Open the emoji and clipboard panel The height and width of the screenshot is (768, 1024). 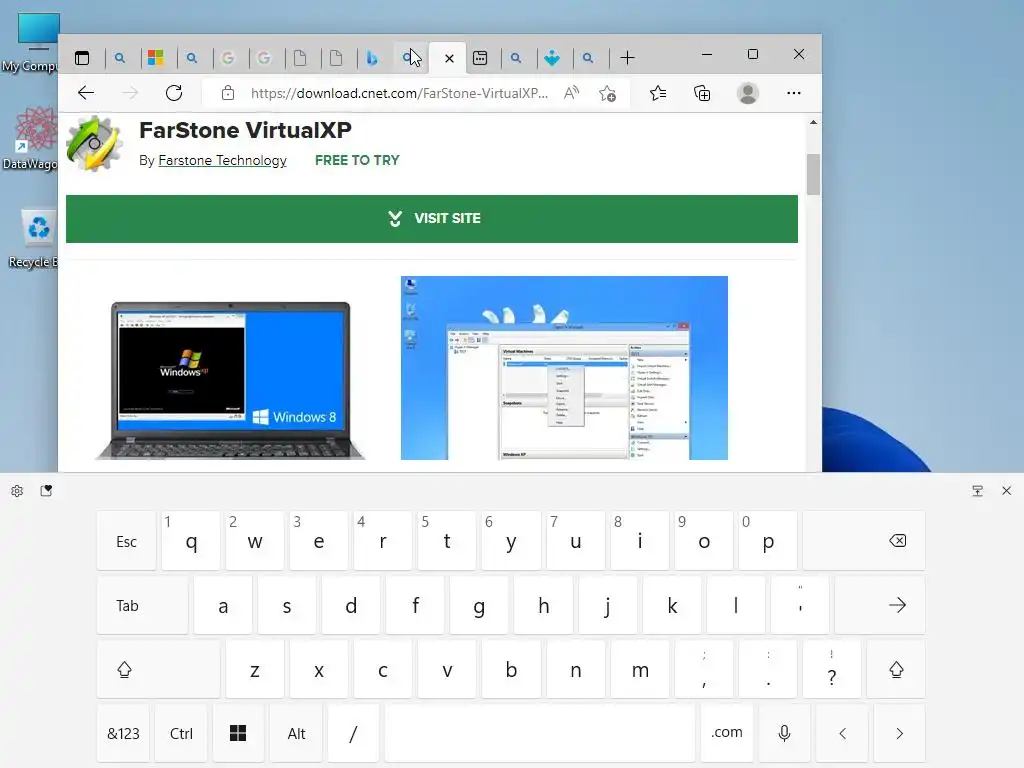pos(46,491)
